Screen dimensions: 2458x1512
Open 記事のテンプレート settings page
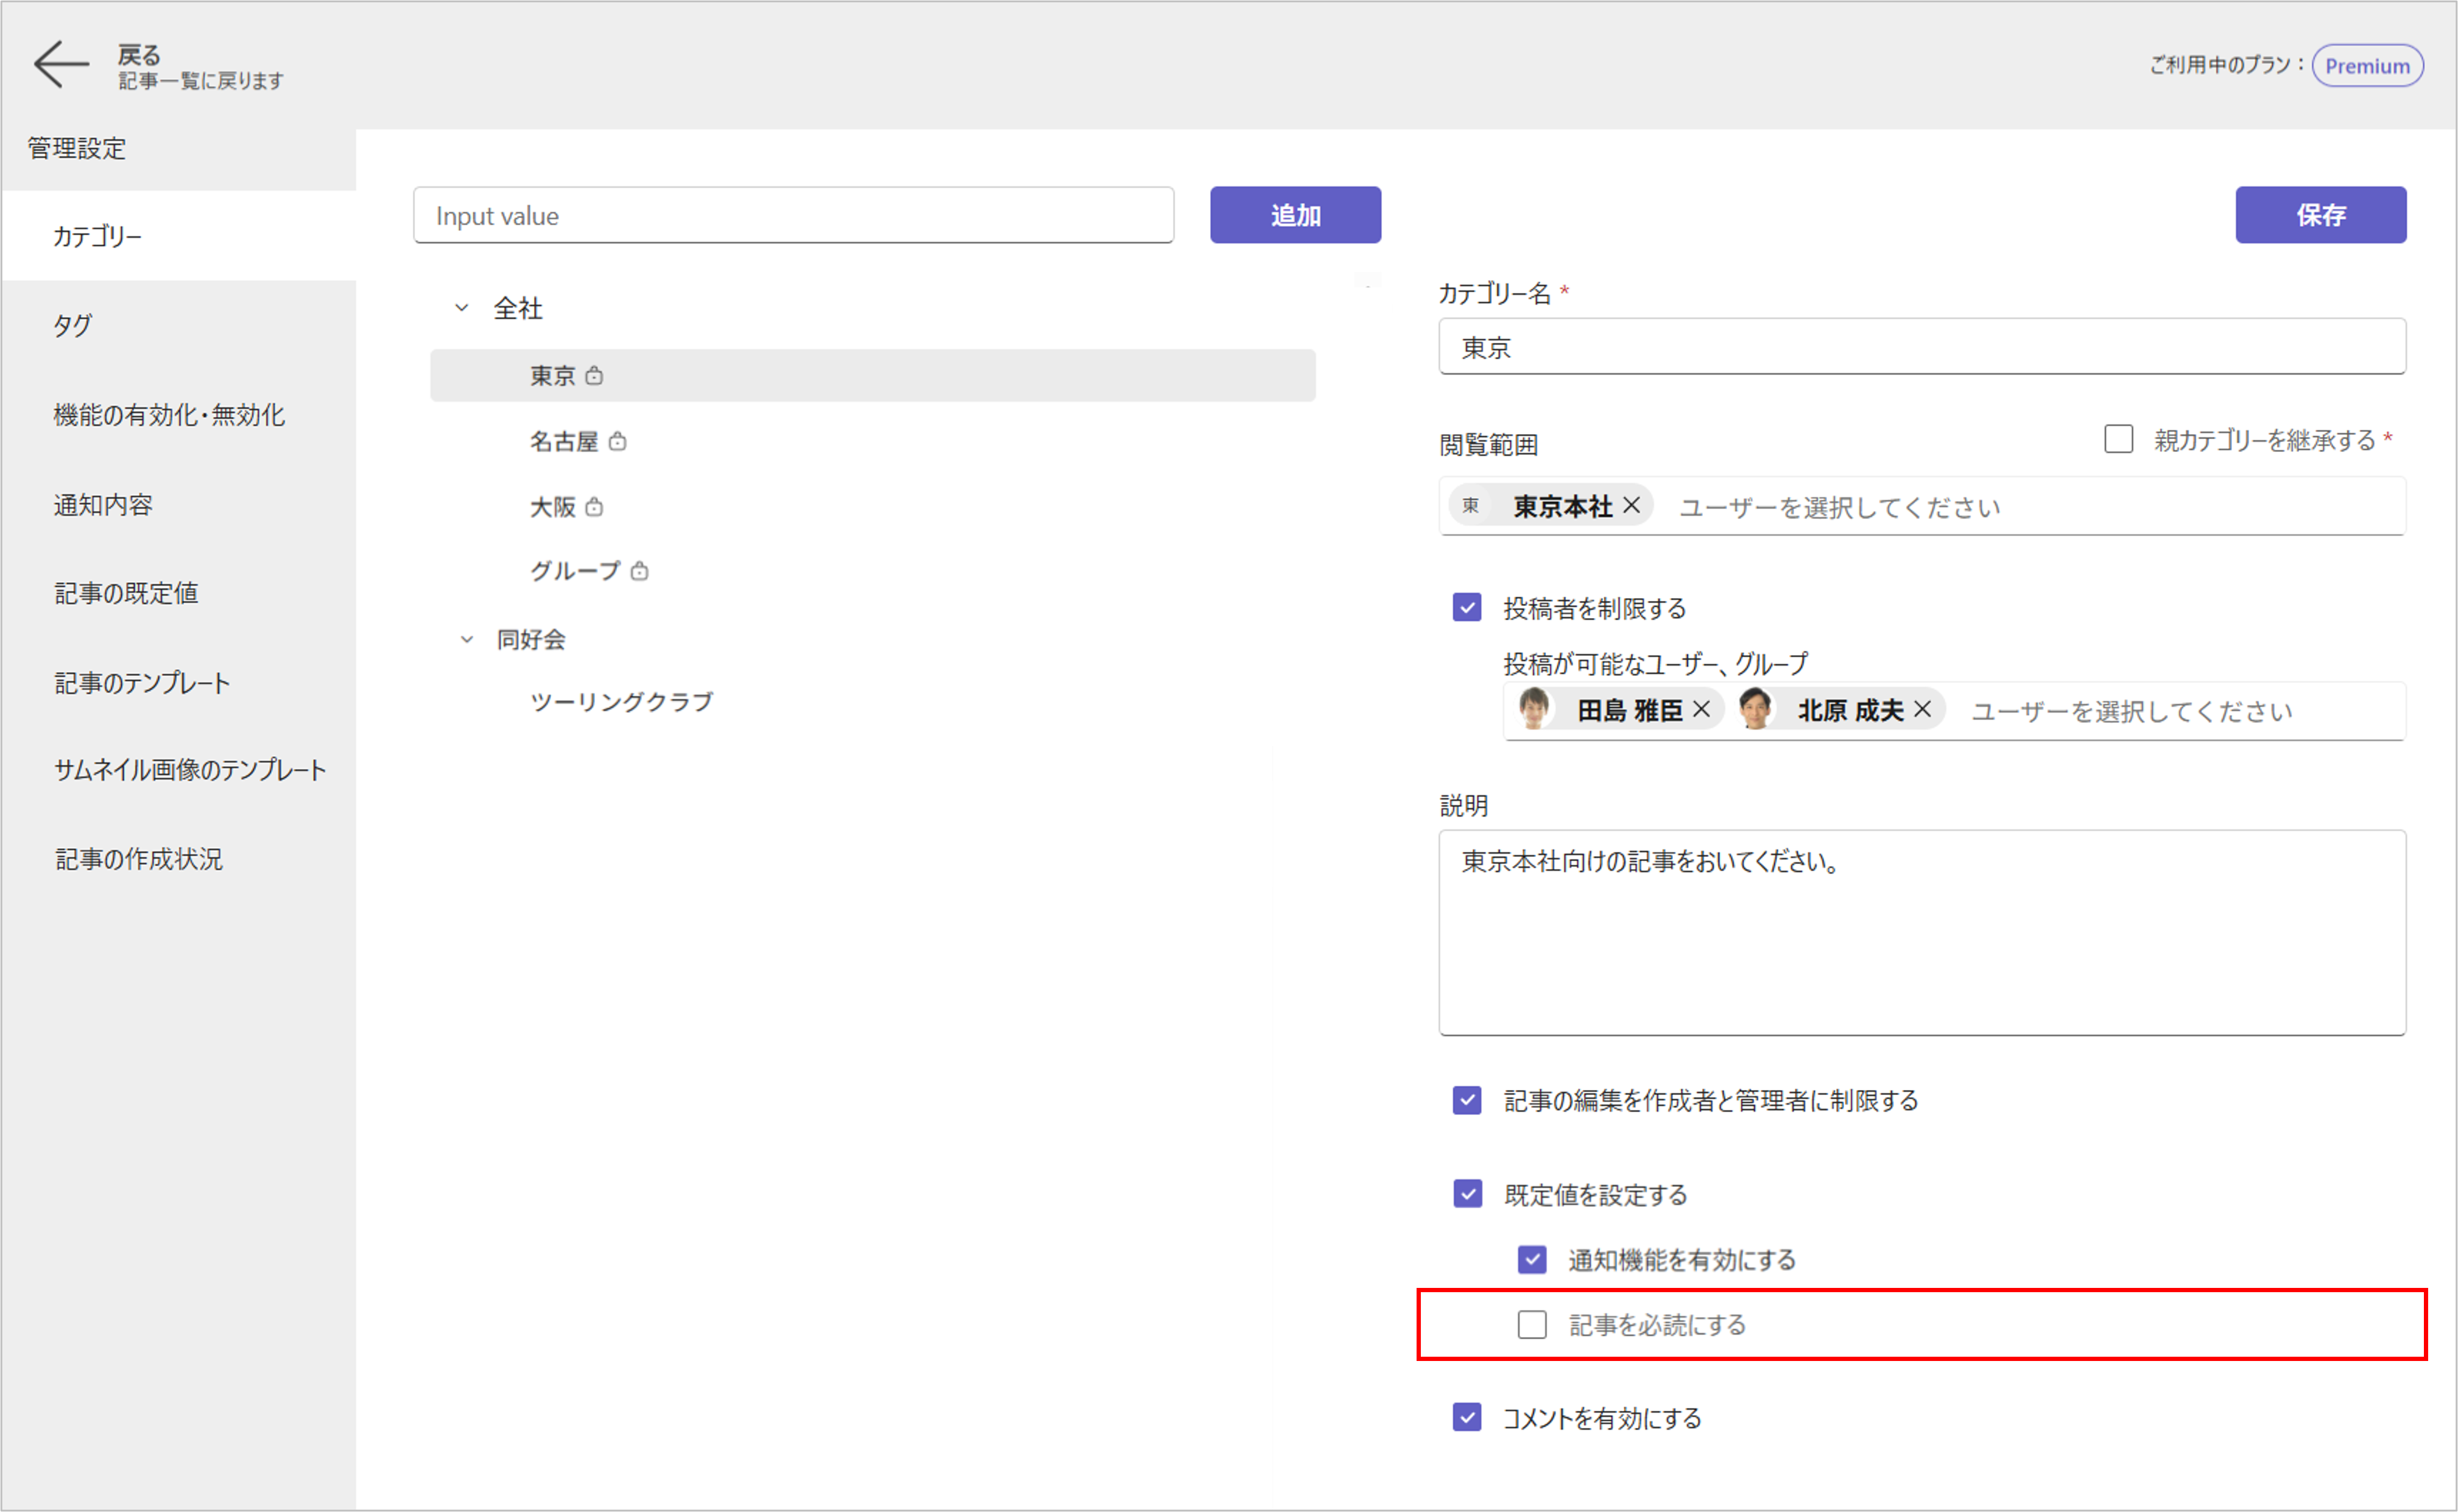coord(142,683)
